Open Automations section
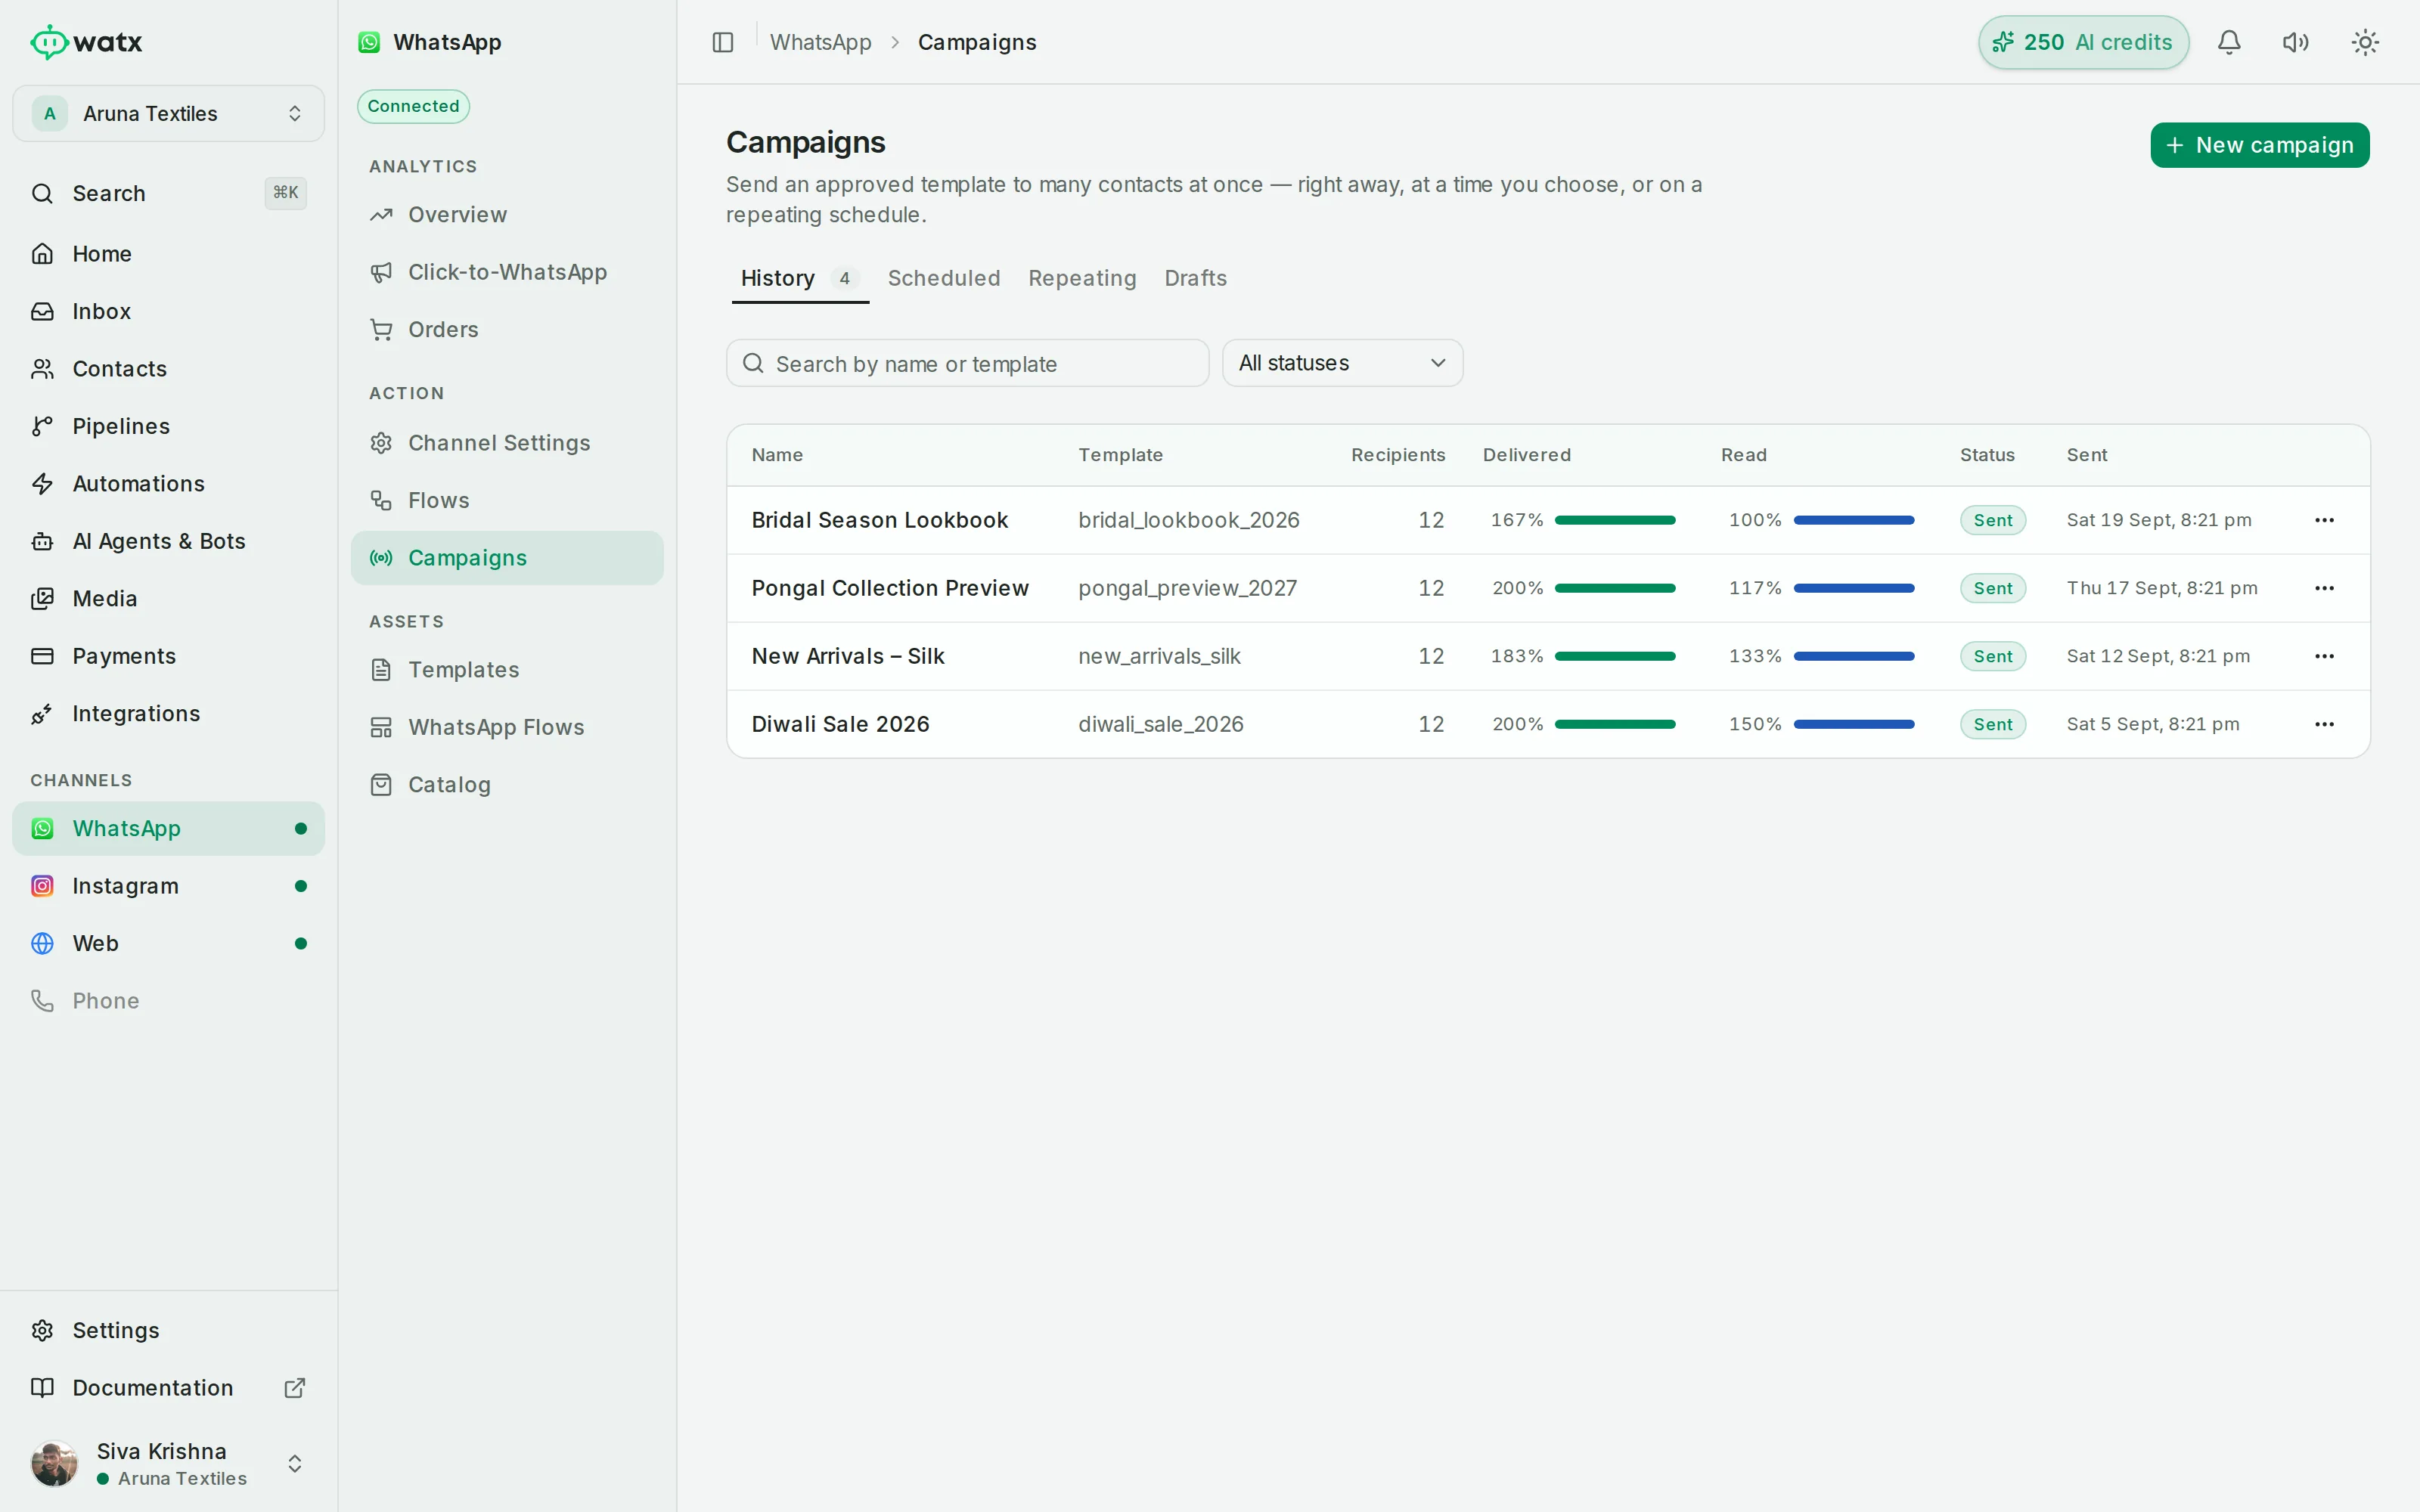Image resolution: width=2420 pixels, height=1512 pixels. (168, 484)
